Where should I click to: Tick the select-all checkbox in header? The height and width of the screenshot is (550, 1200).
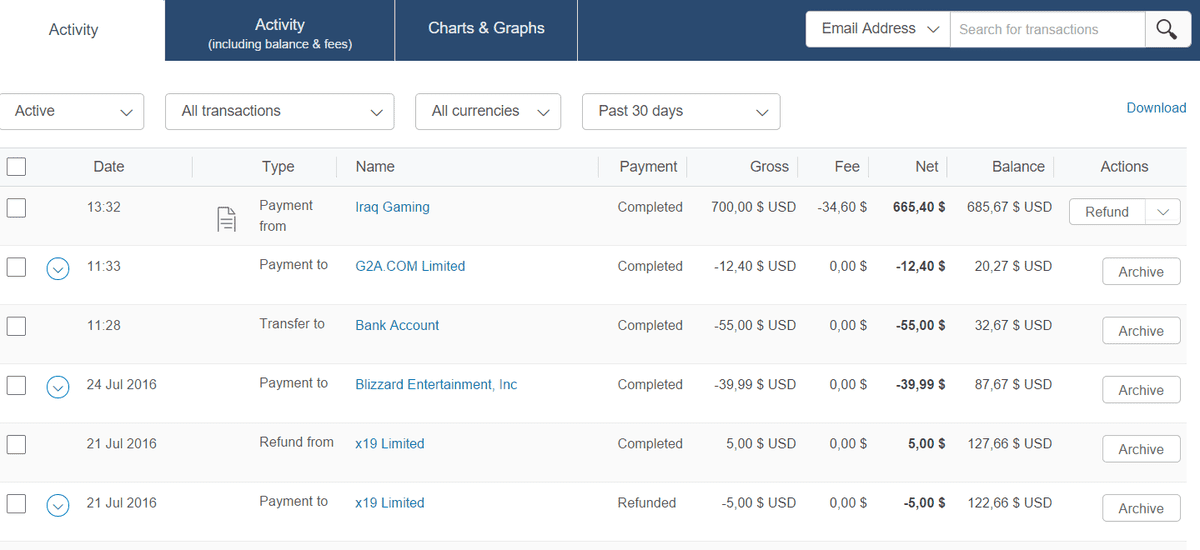point(16,167)
